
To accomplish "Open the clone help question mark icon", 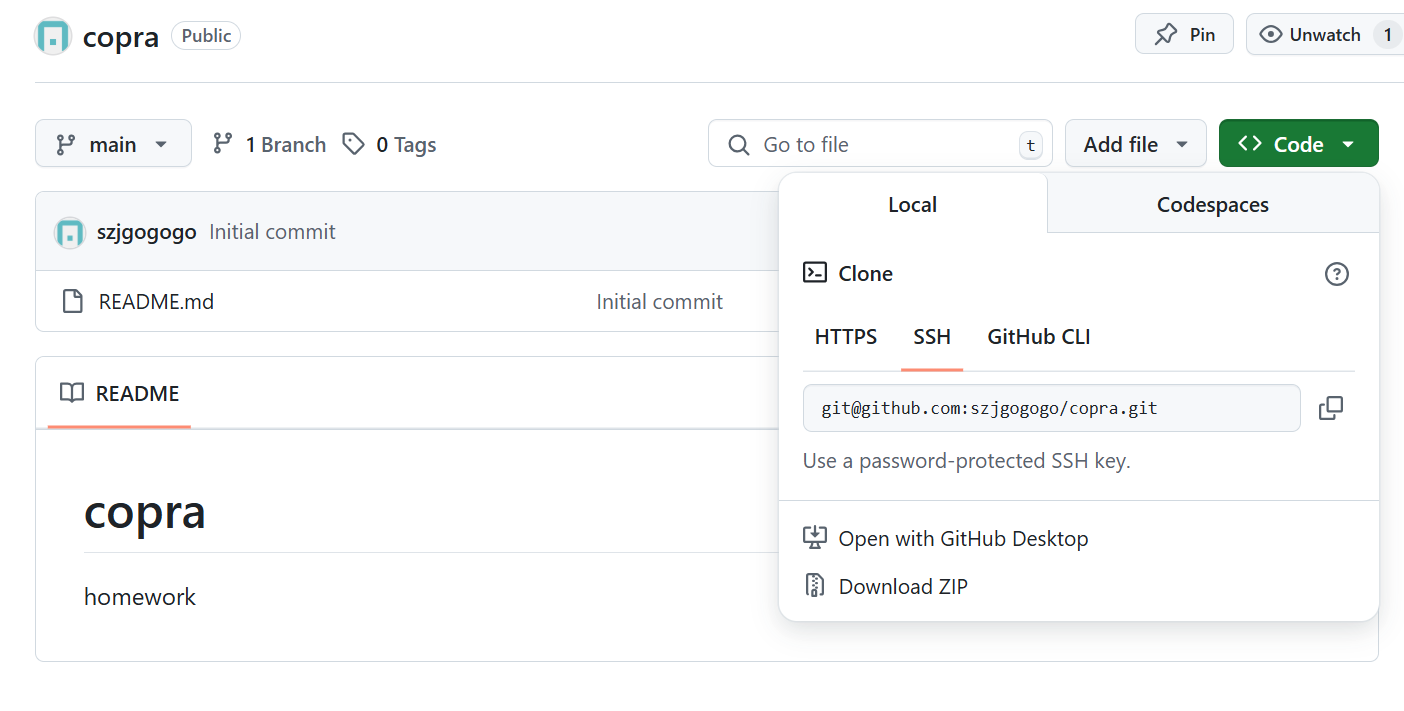I will click(x=1337, y=274).
